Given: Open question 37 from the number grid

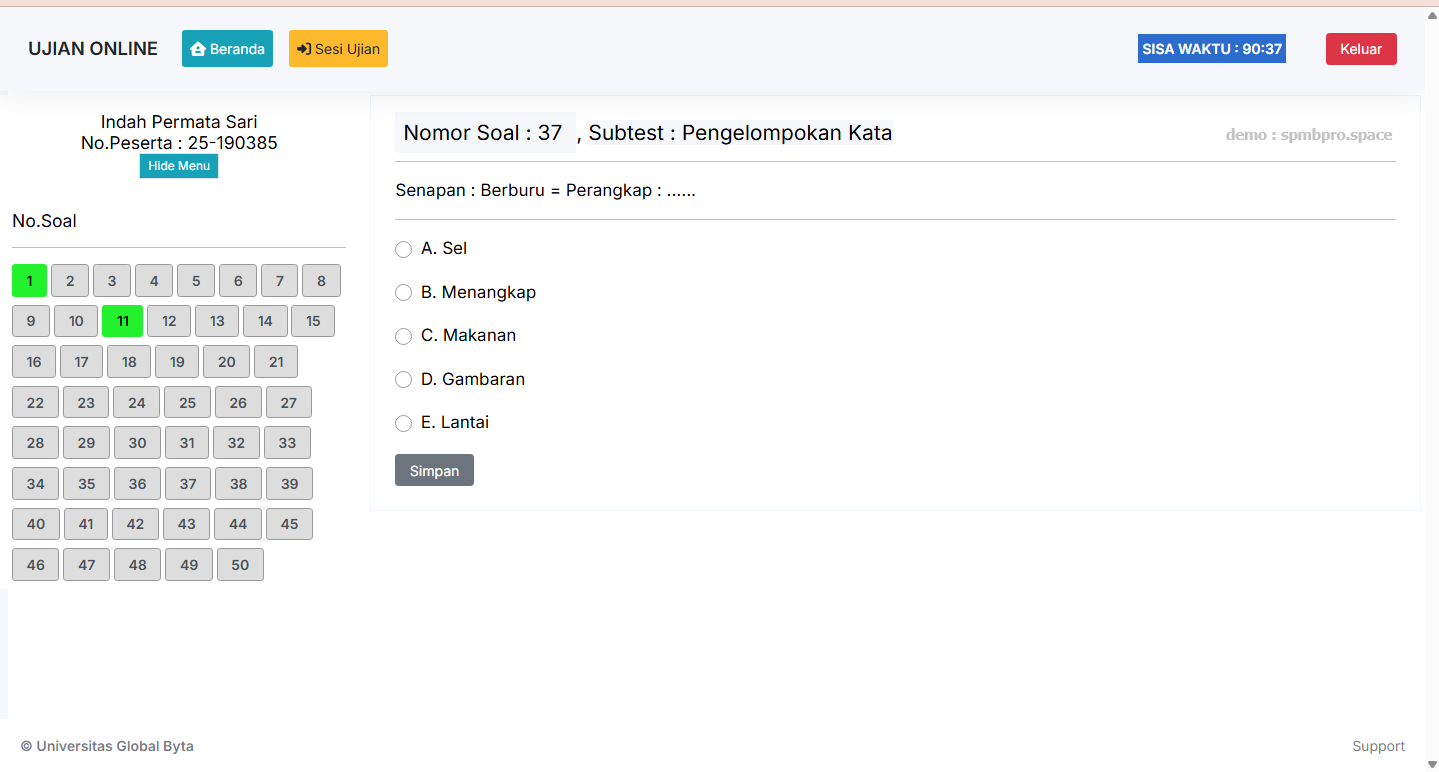Looking at the screenshot, I should click(187, 483).
